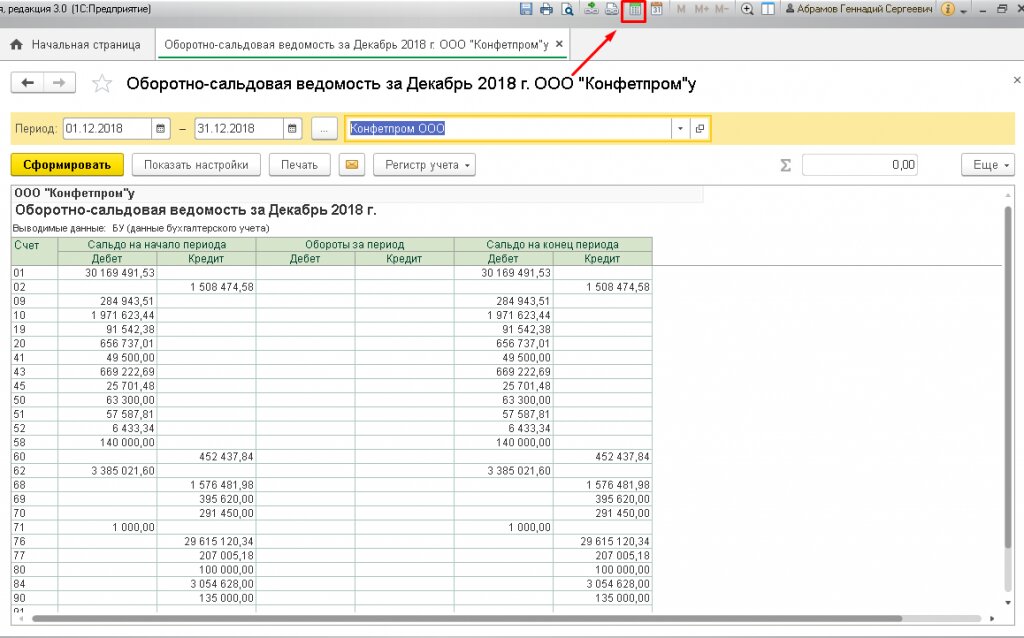The width and height of the screenshot is (1024, 638).
Task: Click the M+ memory add button
Action: [x=701, y=9]
